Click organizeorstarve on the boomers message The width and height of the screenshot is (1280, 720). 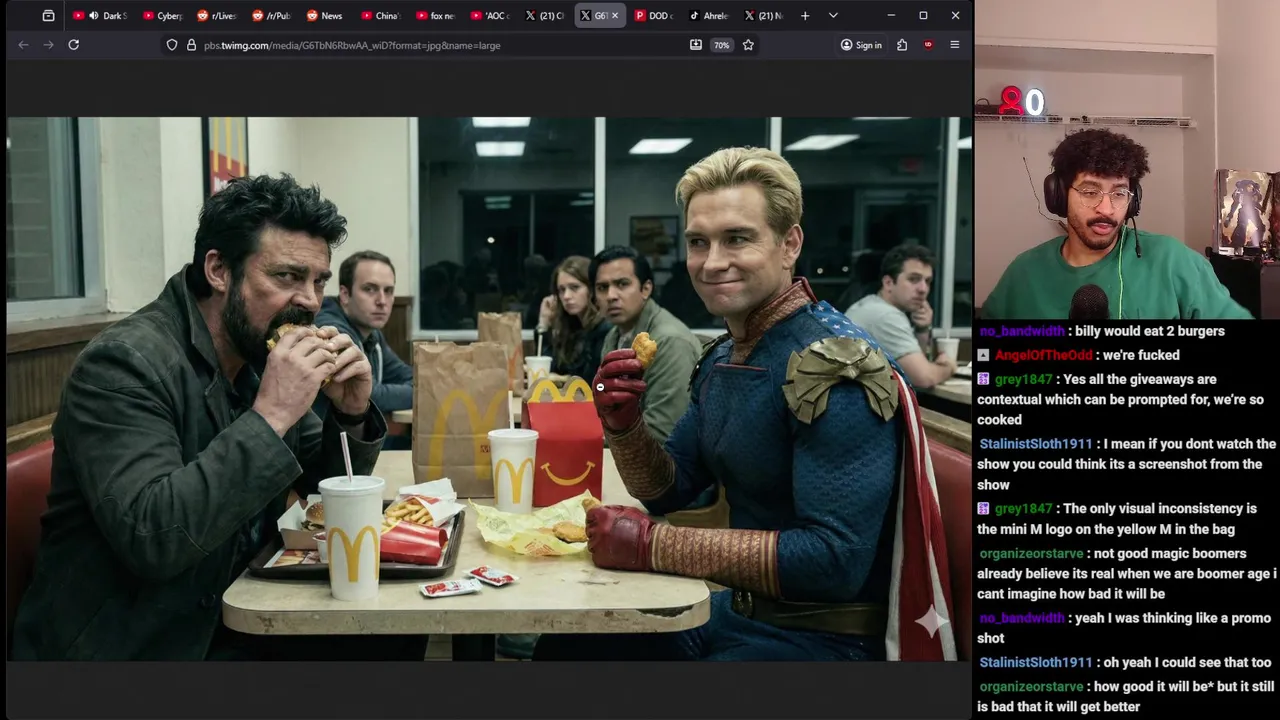[1031, 554]
